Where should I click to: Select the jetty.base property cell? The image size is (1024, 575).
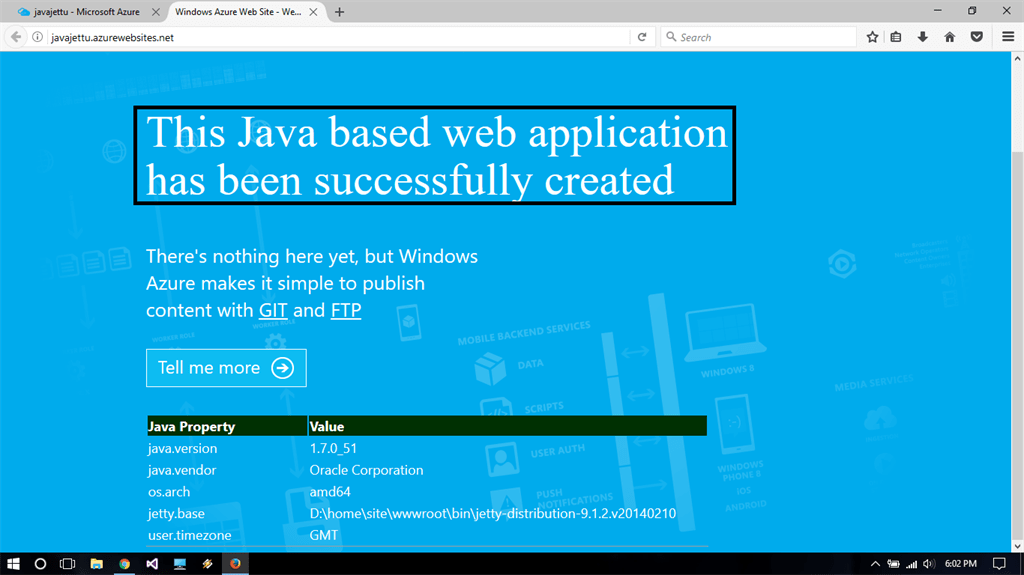176,513
